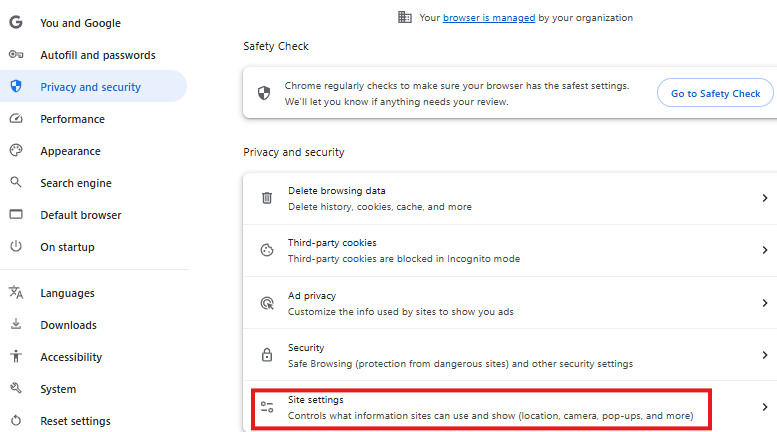This screenshot has width=777, height=432.
Task: Click the Downloads arrow icon
Action: [16, 325]
